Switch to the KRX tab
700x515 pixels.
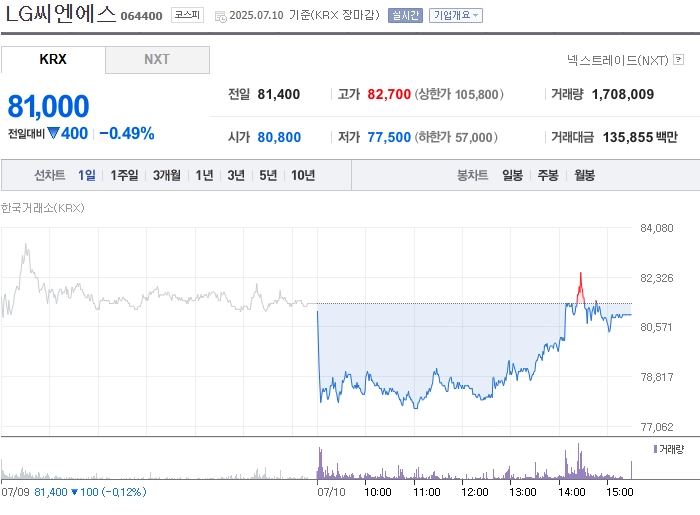(x=53, y=59)
